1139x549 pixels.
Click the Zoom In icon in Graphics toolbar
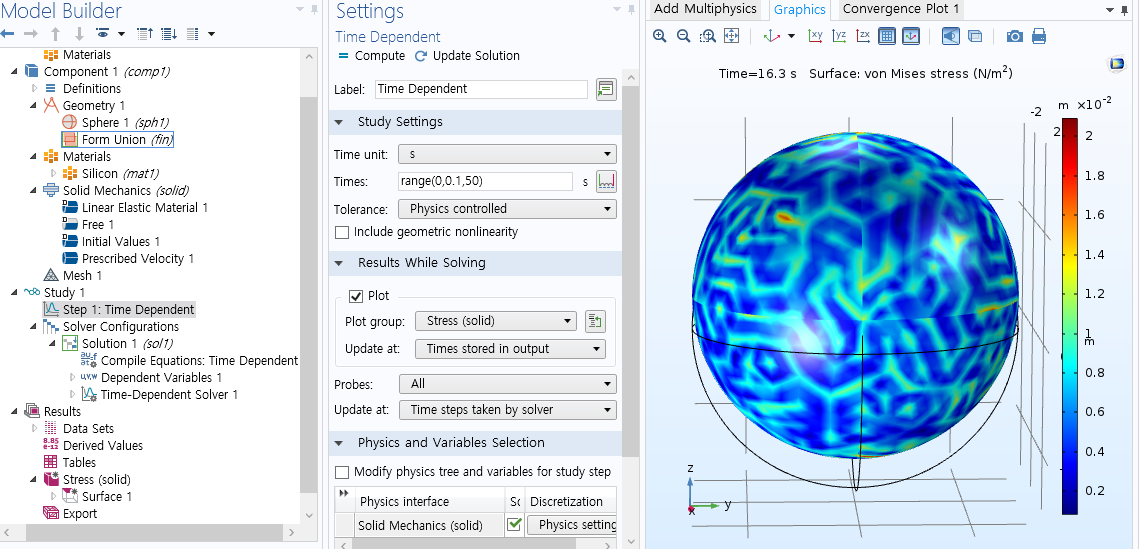pos(660,36)
